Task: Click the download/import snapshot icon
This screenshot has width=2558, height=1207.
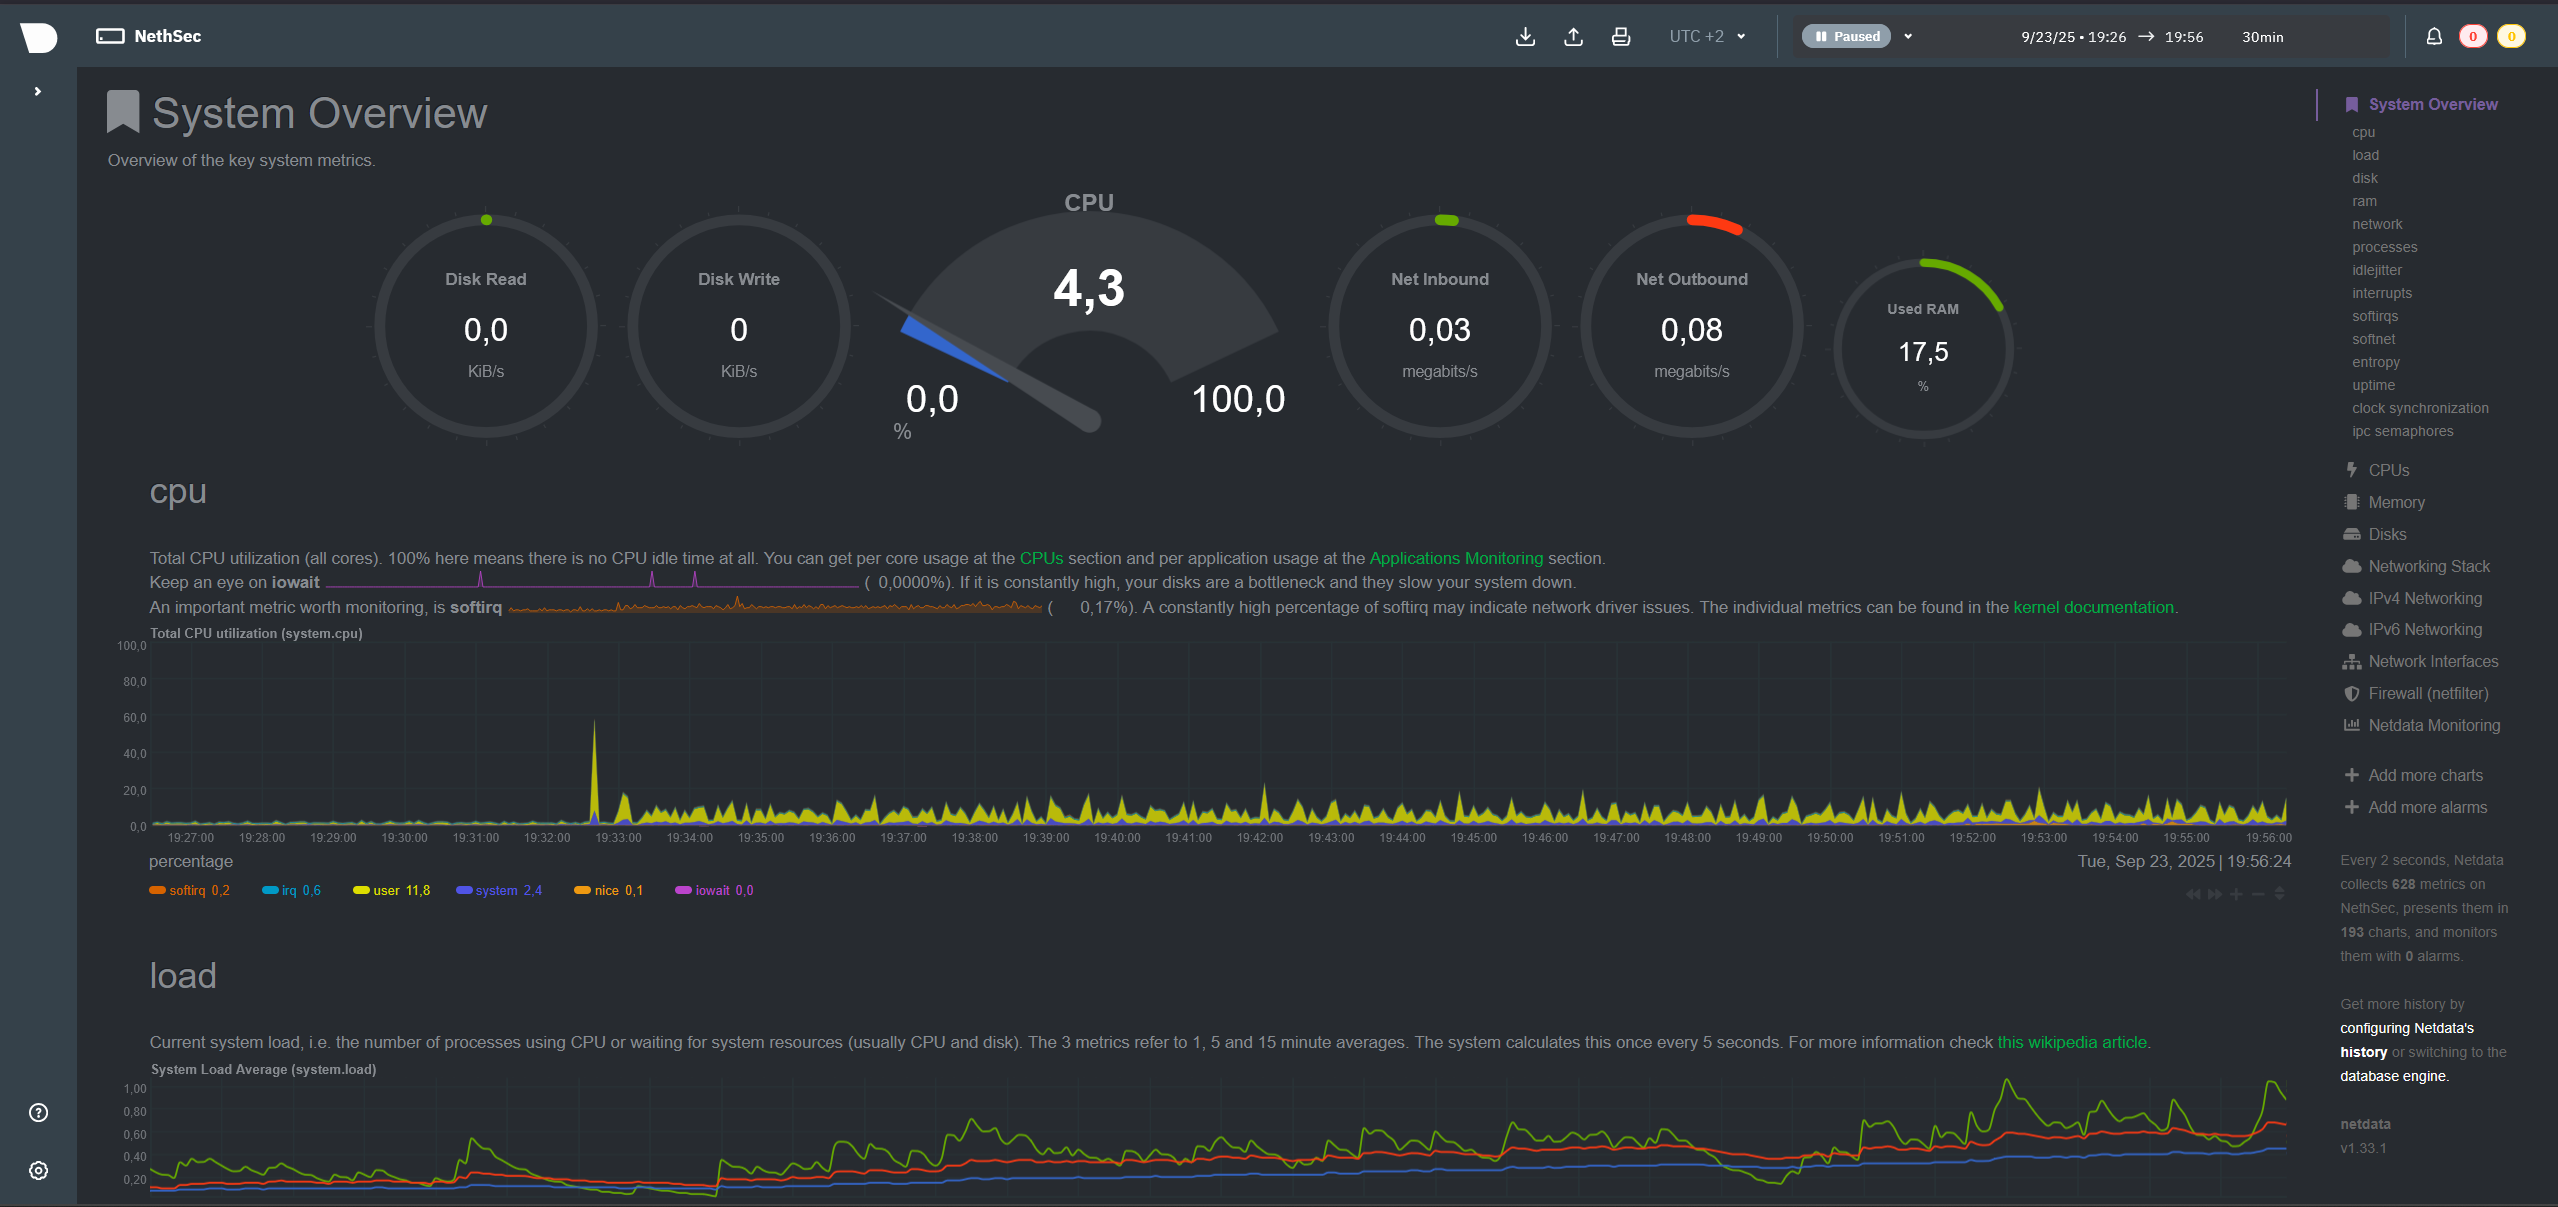Action: (1525, 37)
